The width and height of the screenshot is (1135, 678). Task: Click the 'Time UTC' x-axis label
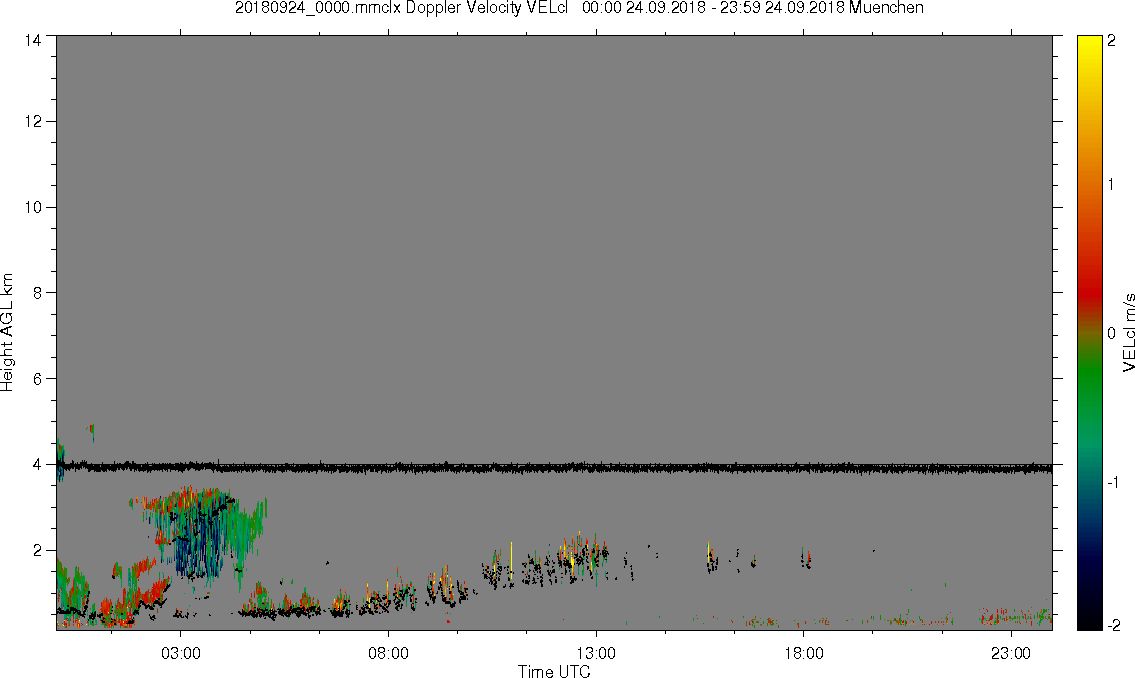pos(554,671)
